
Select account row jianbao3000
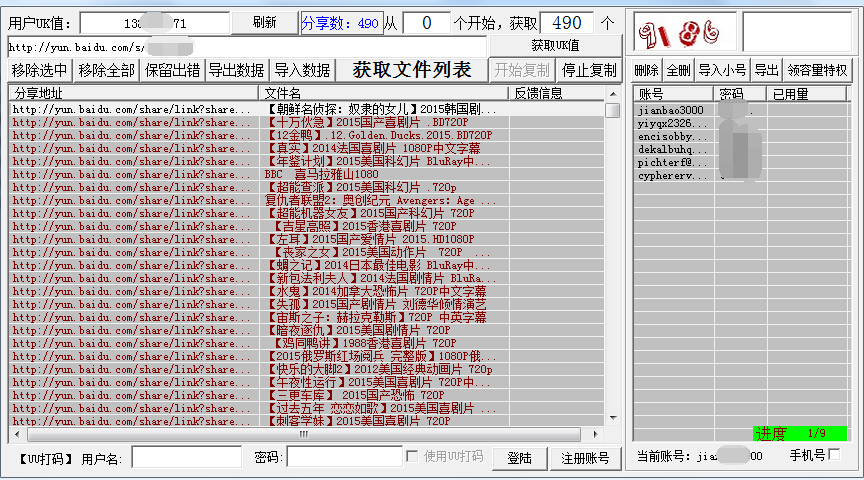(x=740, y=110)
